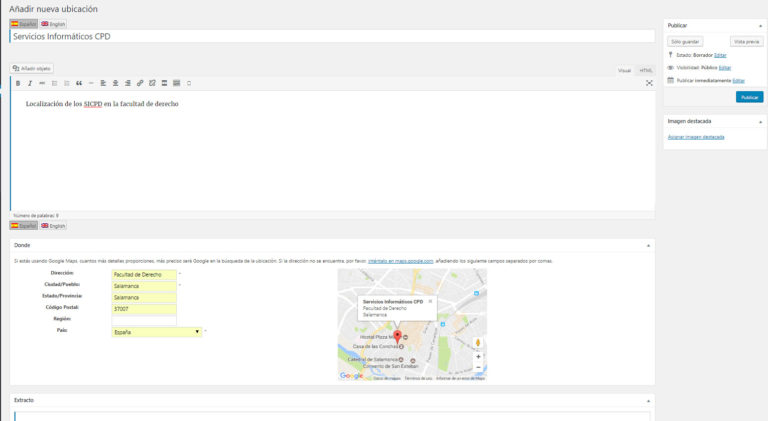Apply italic formatting in the editor
The width and height of the screenshot is (768, 421).
[29, 83]
